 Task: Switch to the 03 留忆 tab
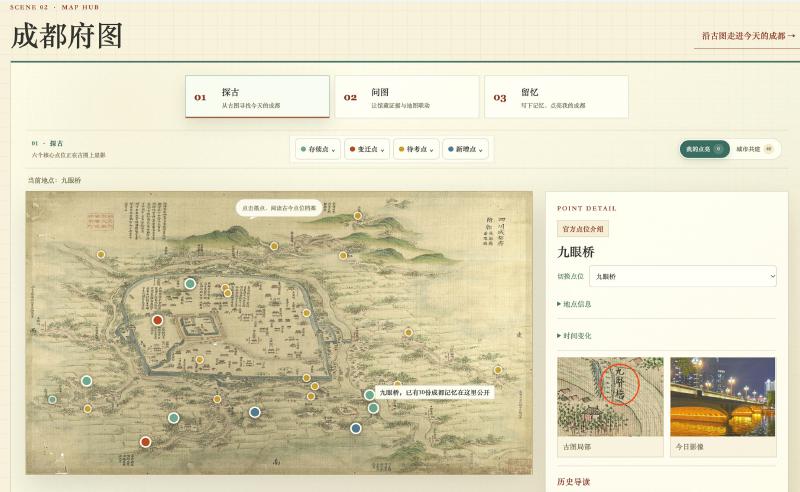click(x=556, y=97)
